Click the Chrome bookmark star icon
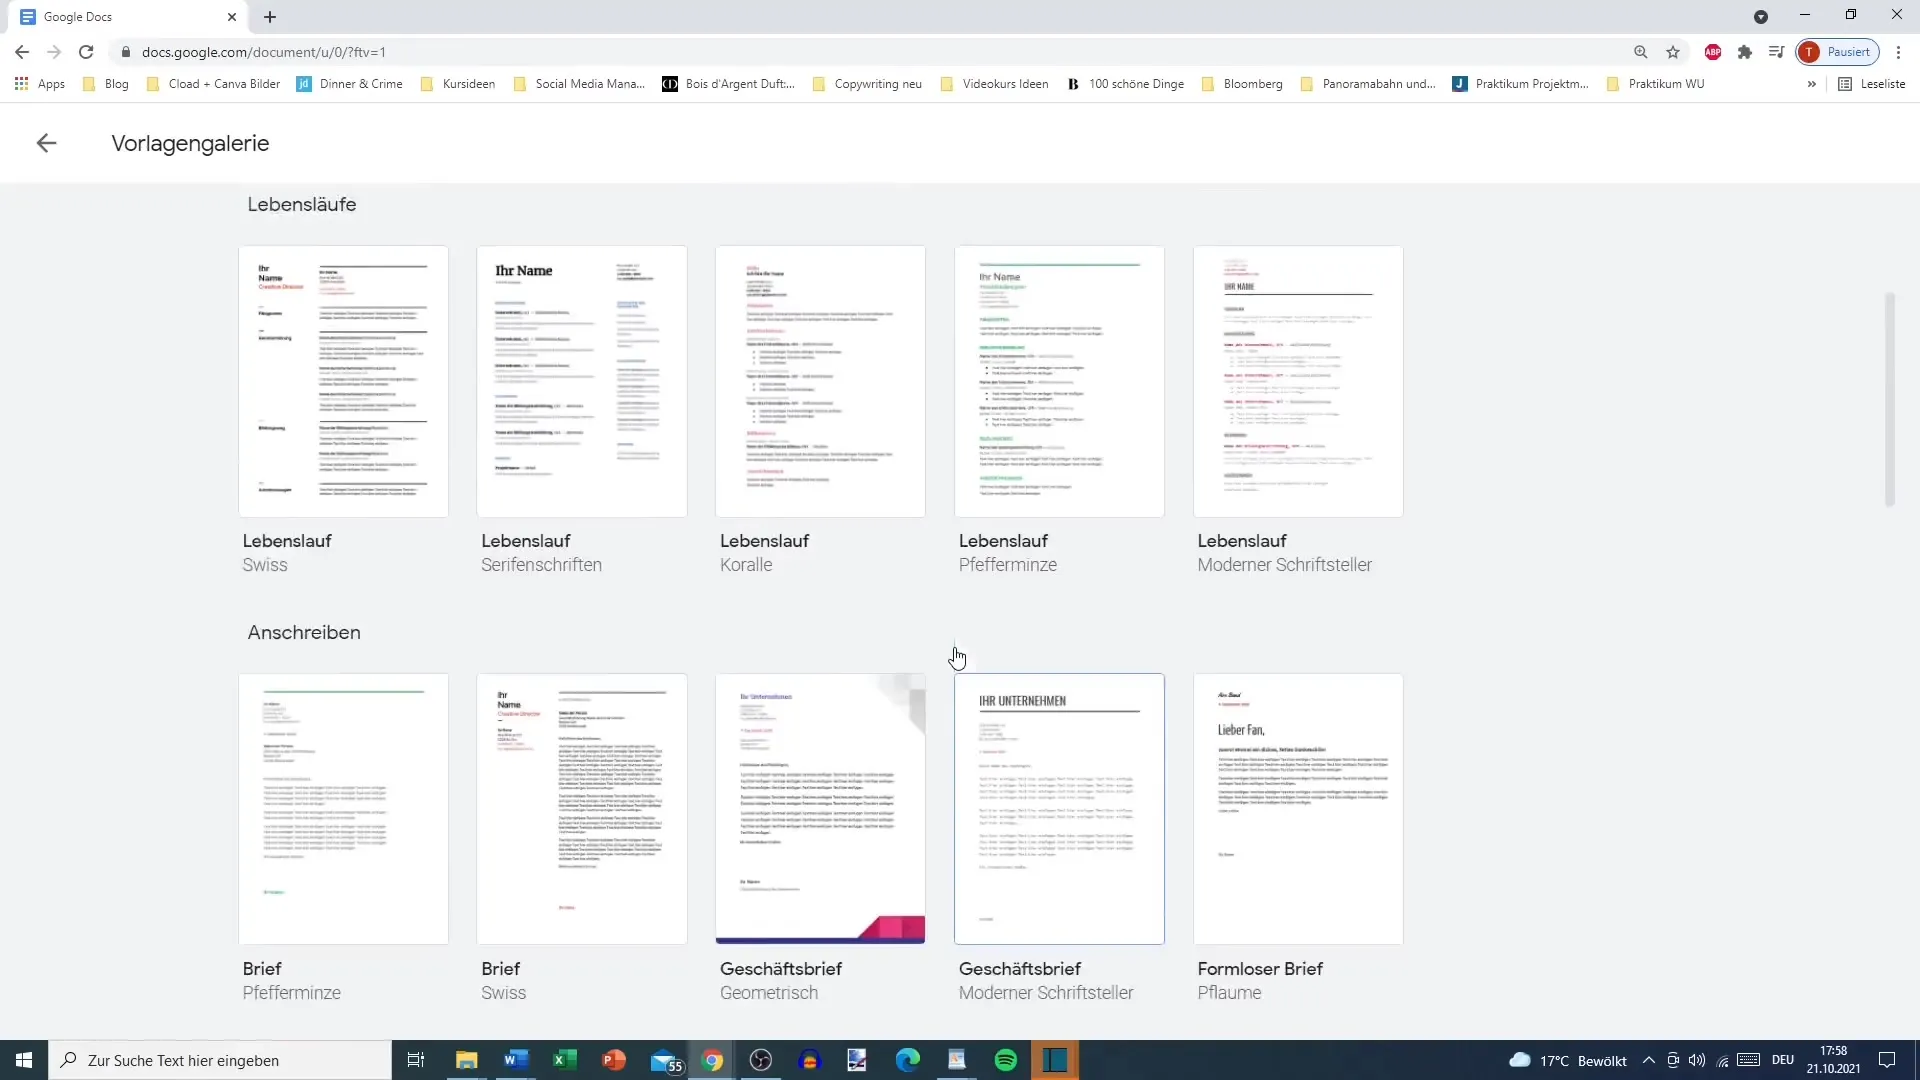This screenshot has width=1920, height=1080. point(1672,53)
